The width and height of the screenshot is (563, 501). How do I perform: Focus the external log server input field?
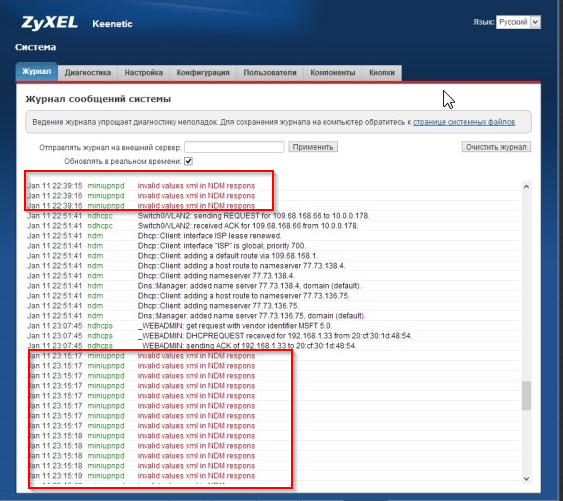click(x=234, y=147)
